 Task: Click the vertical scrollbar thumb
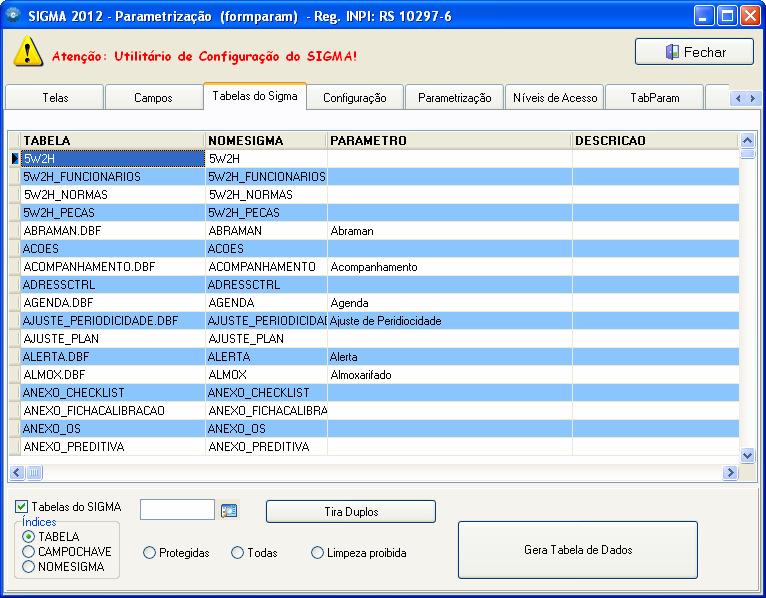point(747,154)
